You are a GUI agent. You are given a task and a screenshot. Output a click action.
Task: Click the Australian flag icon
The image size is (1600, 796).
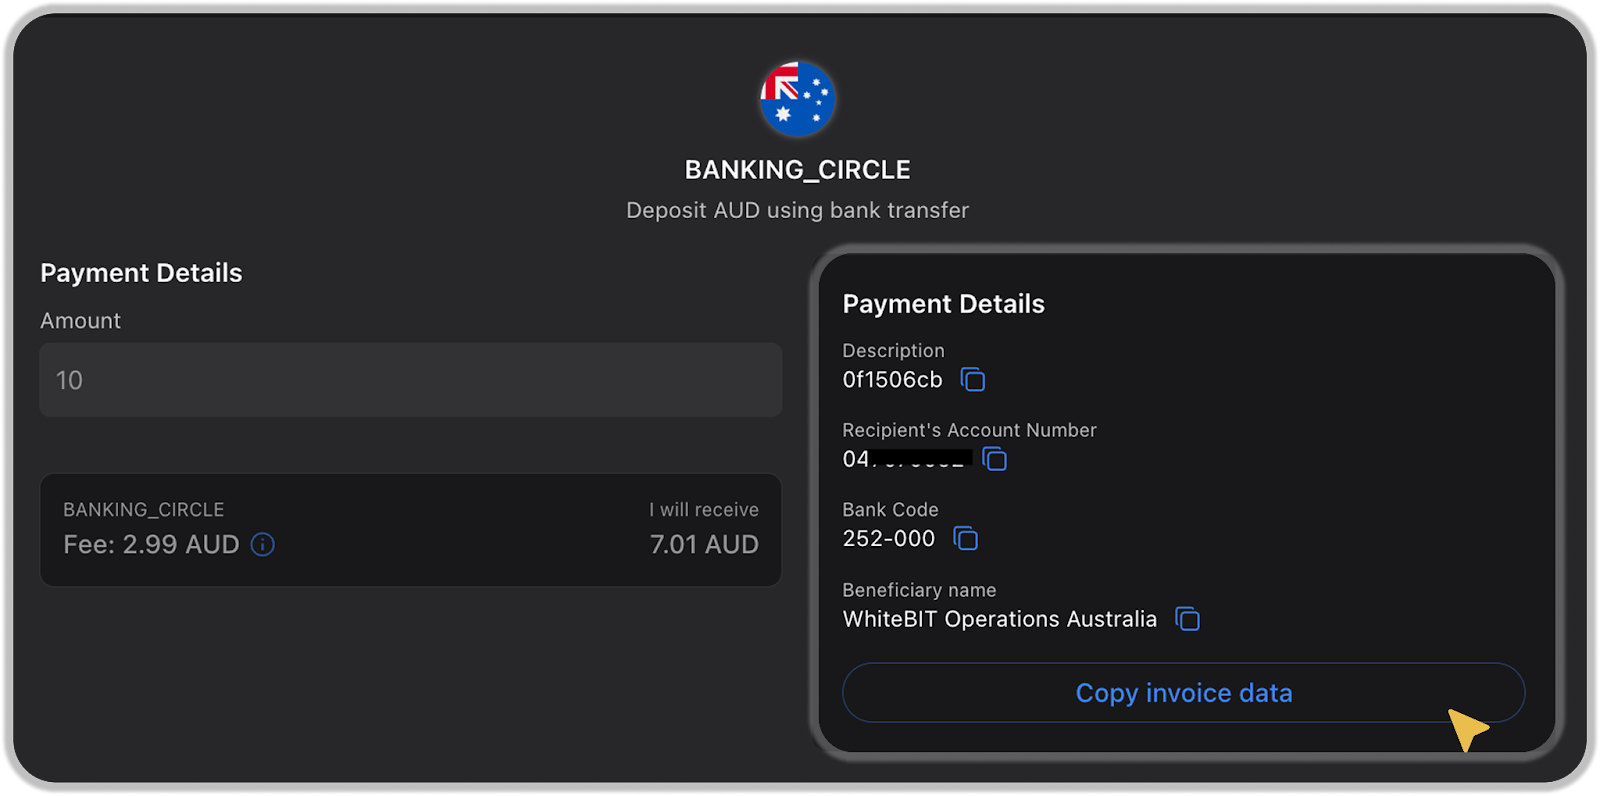[x=797, y=99]
